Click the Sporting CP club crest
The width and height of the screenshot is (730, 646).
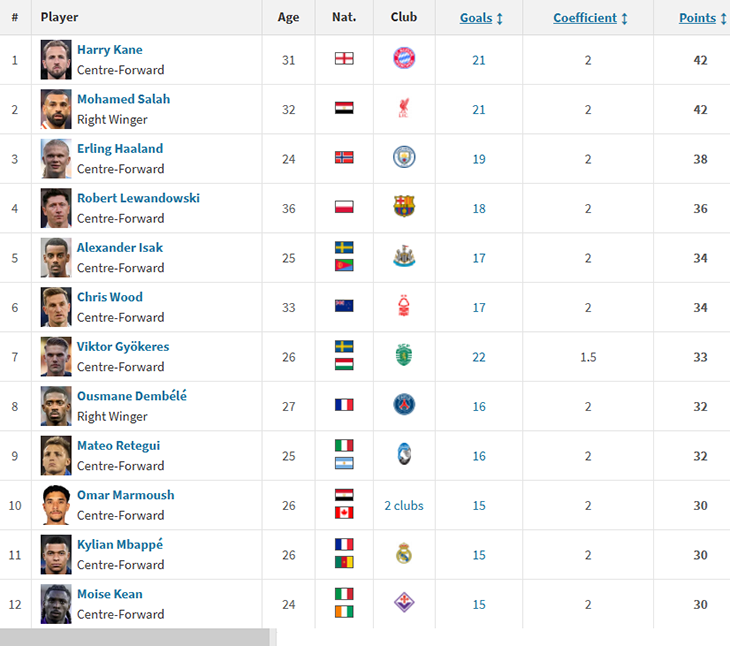click(404, 356)
